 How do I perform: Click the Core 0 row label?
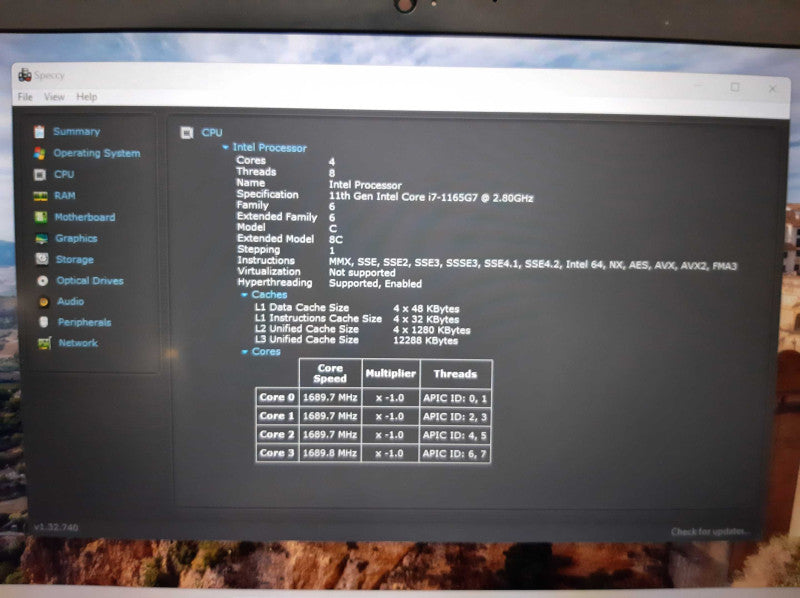277,397
